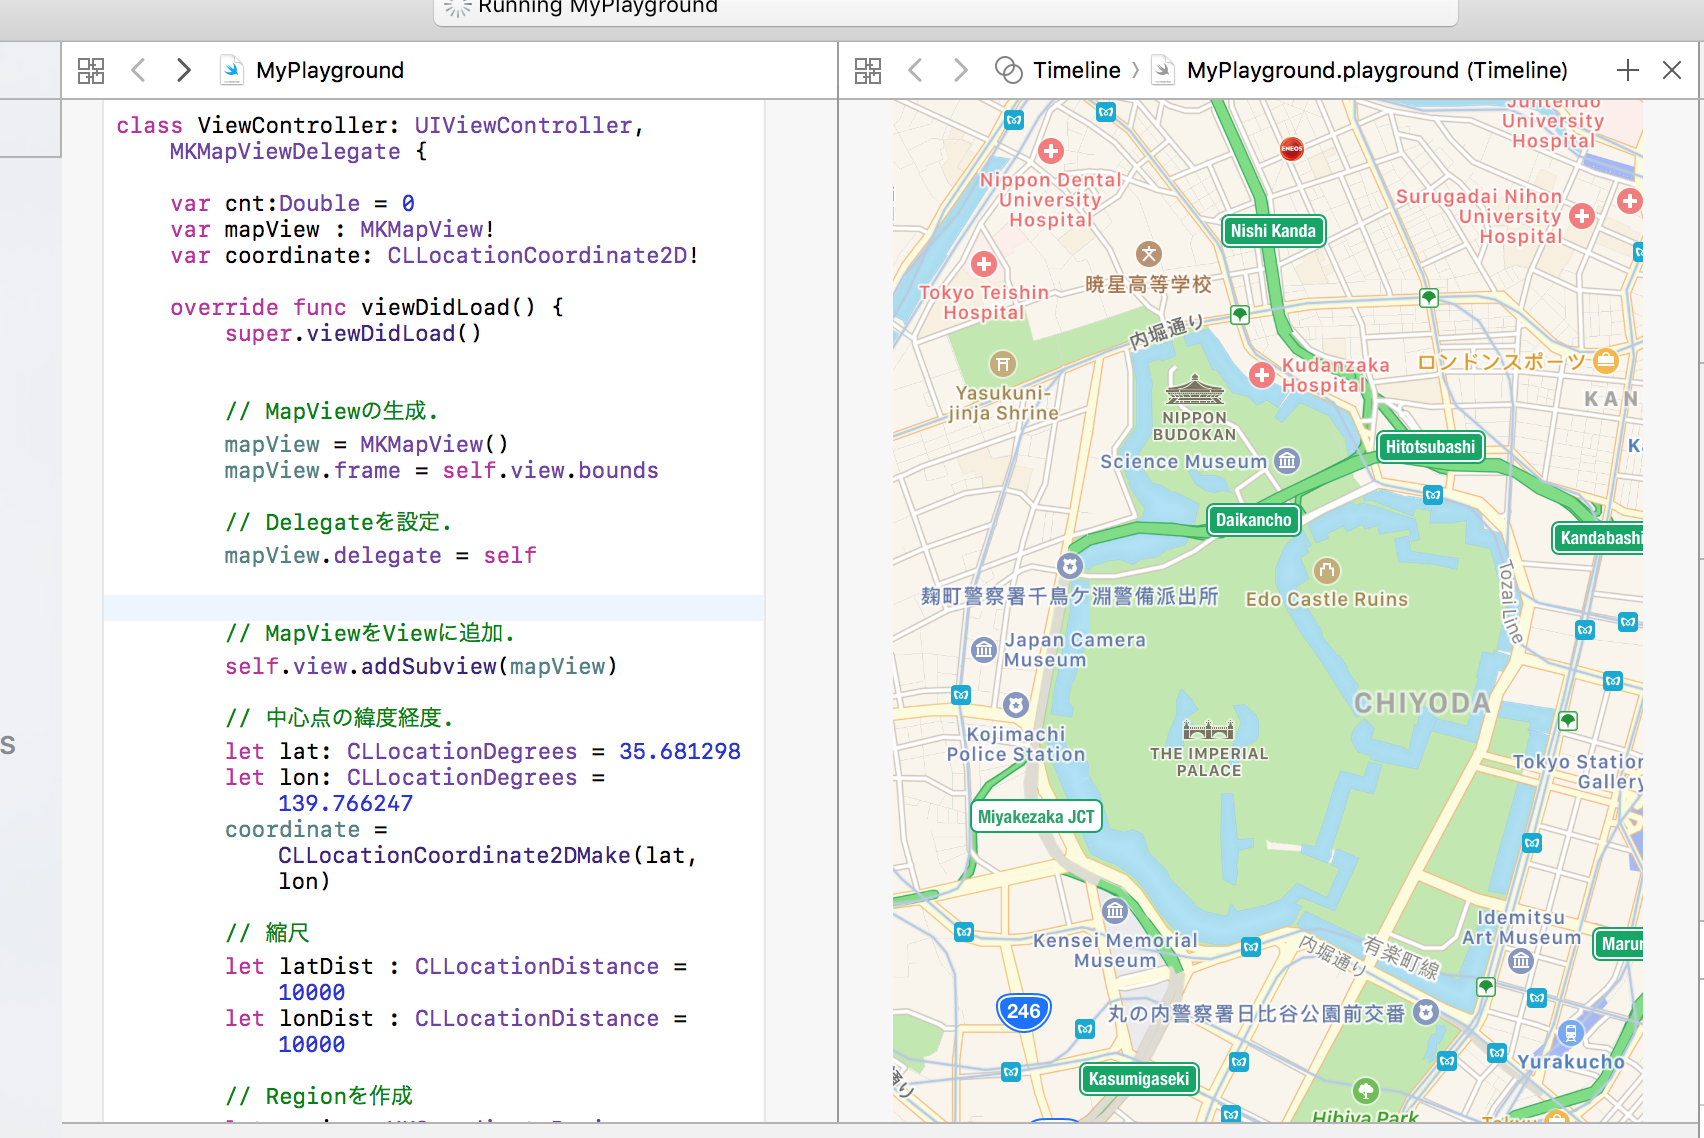Add a new assistant editor pane with the plus button
Image resolution: width=1704 pixels, height=1138 pixels.
(1628, 70)
